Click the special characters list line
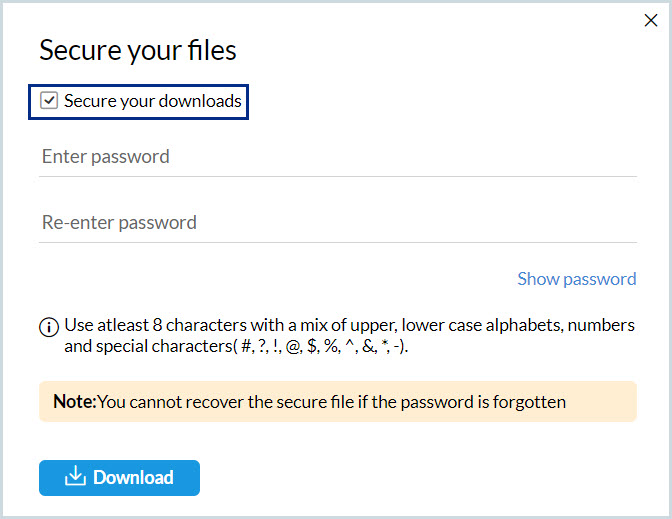Image resolution: width=672 pixels, height=519 pixels. [238, 348]
